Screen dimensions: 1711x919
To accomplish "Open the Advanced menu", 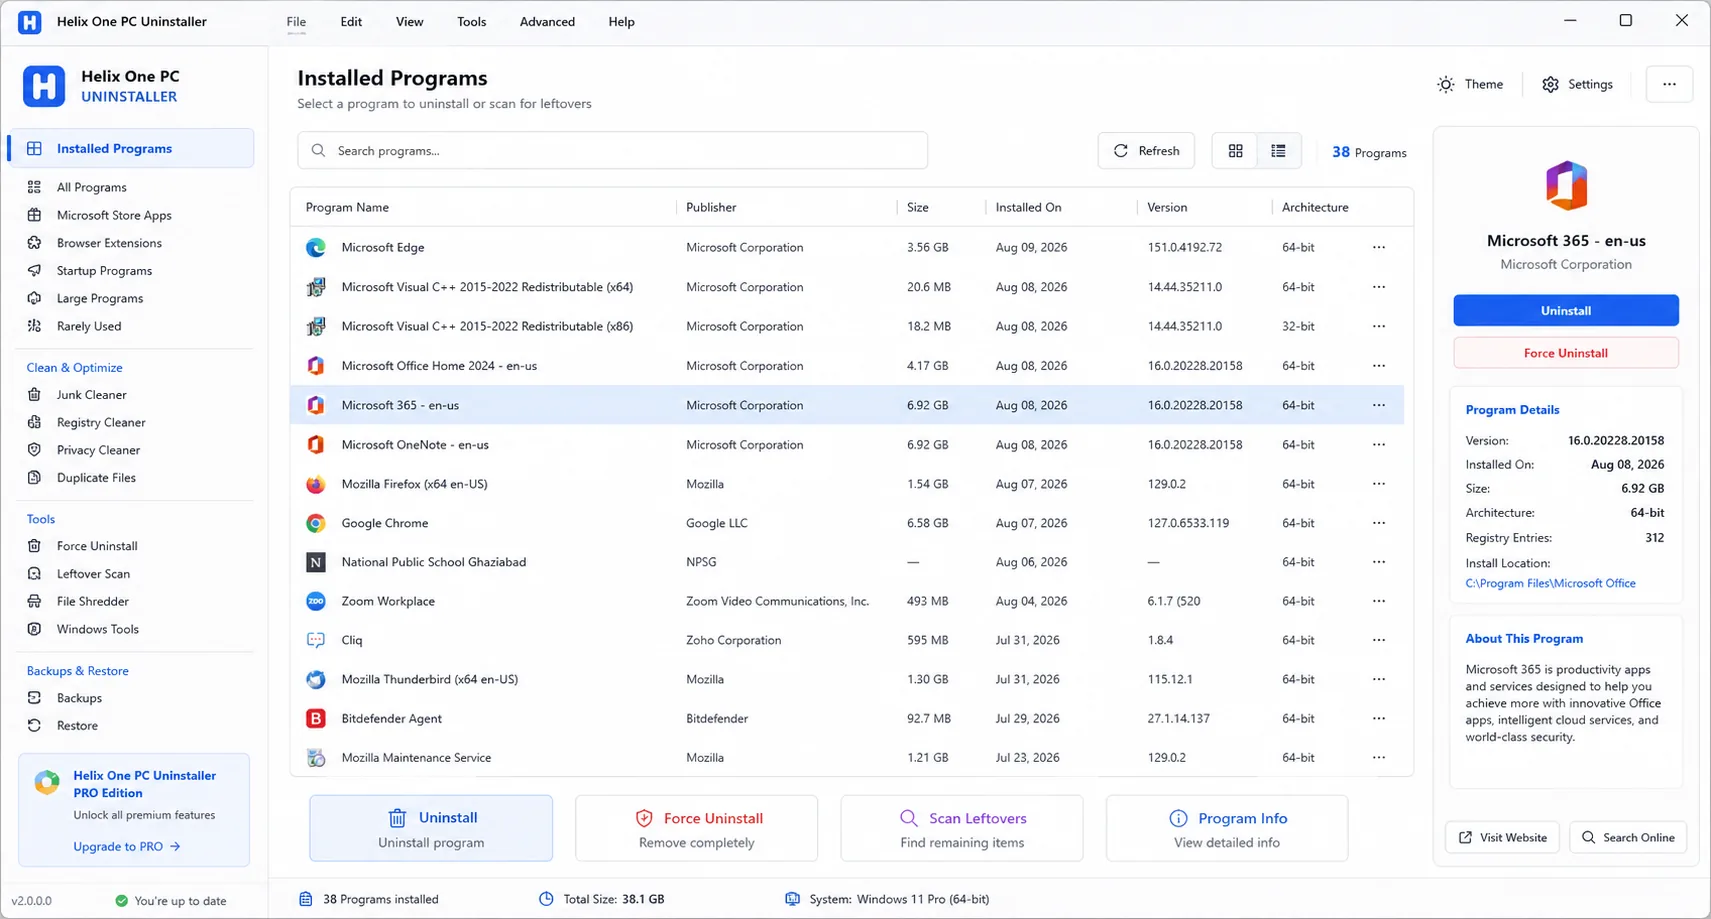I will point(547,22).
